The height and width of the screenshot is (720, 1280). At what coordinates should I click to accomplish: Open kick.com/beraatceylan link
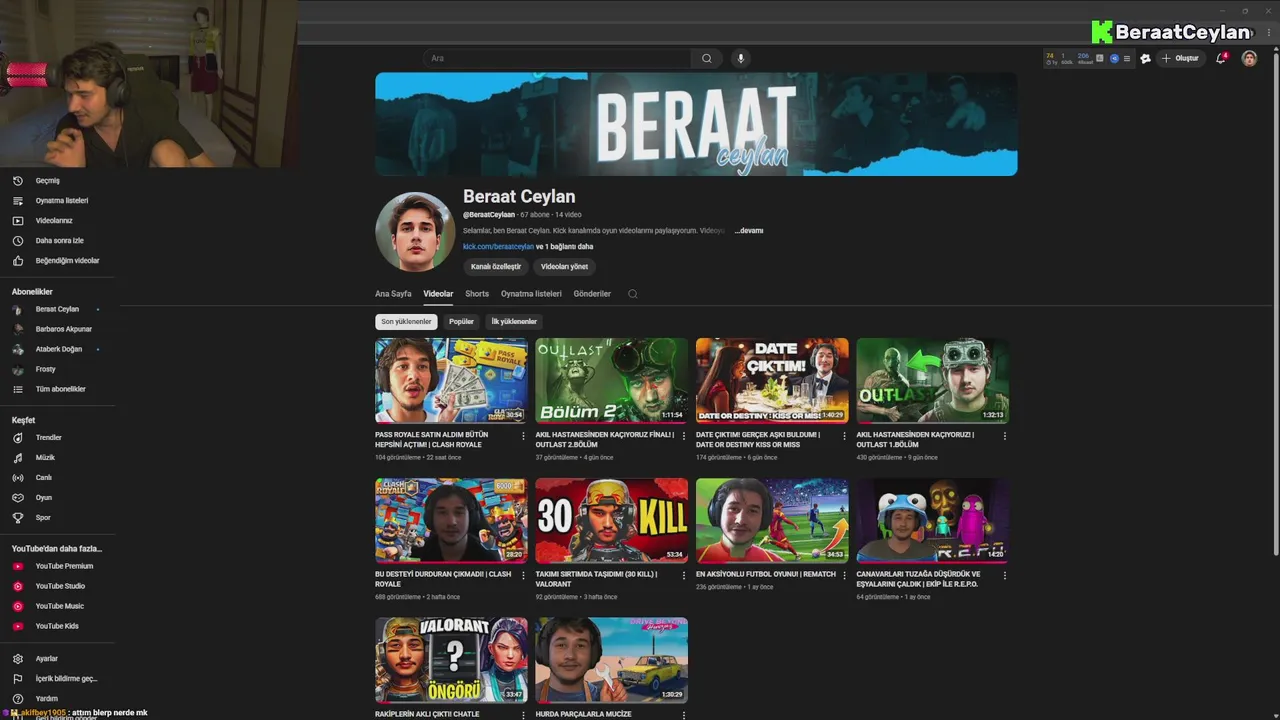tap(498, 247)
